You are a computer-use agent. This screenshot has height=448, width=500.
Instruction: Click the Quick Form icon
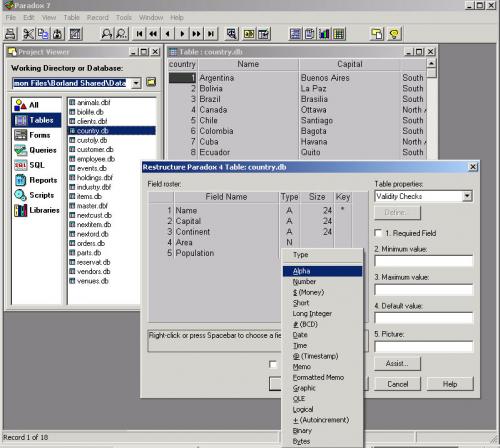point(295,34)
